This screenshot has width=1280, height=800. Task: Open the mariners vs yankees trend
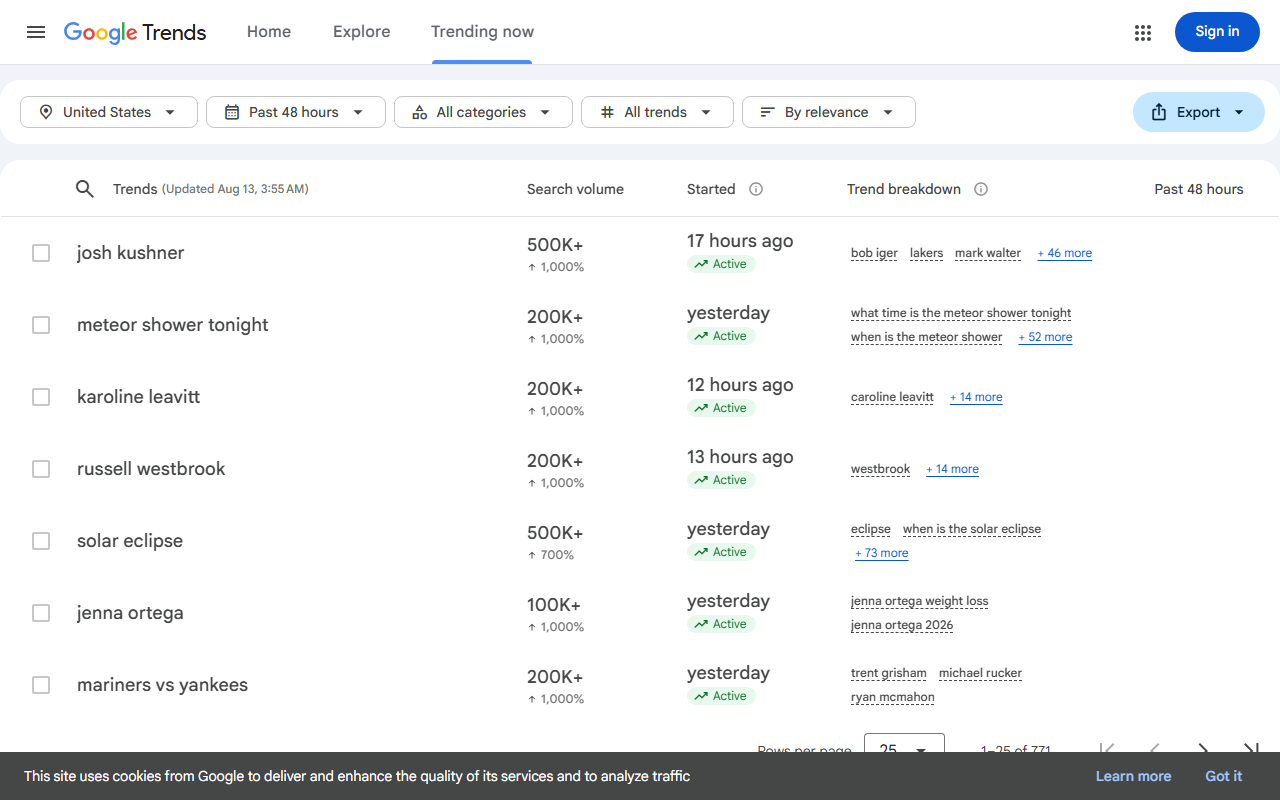[x=162, y=685]
